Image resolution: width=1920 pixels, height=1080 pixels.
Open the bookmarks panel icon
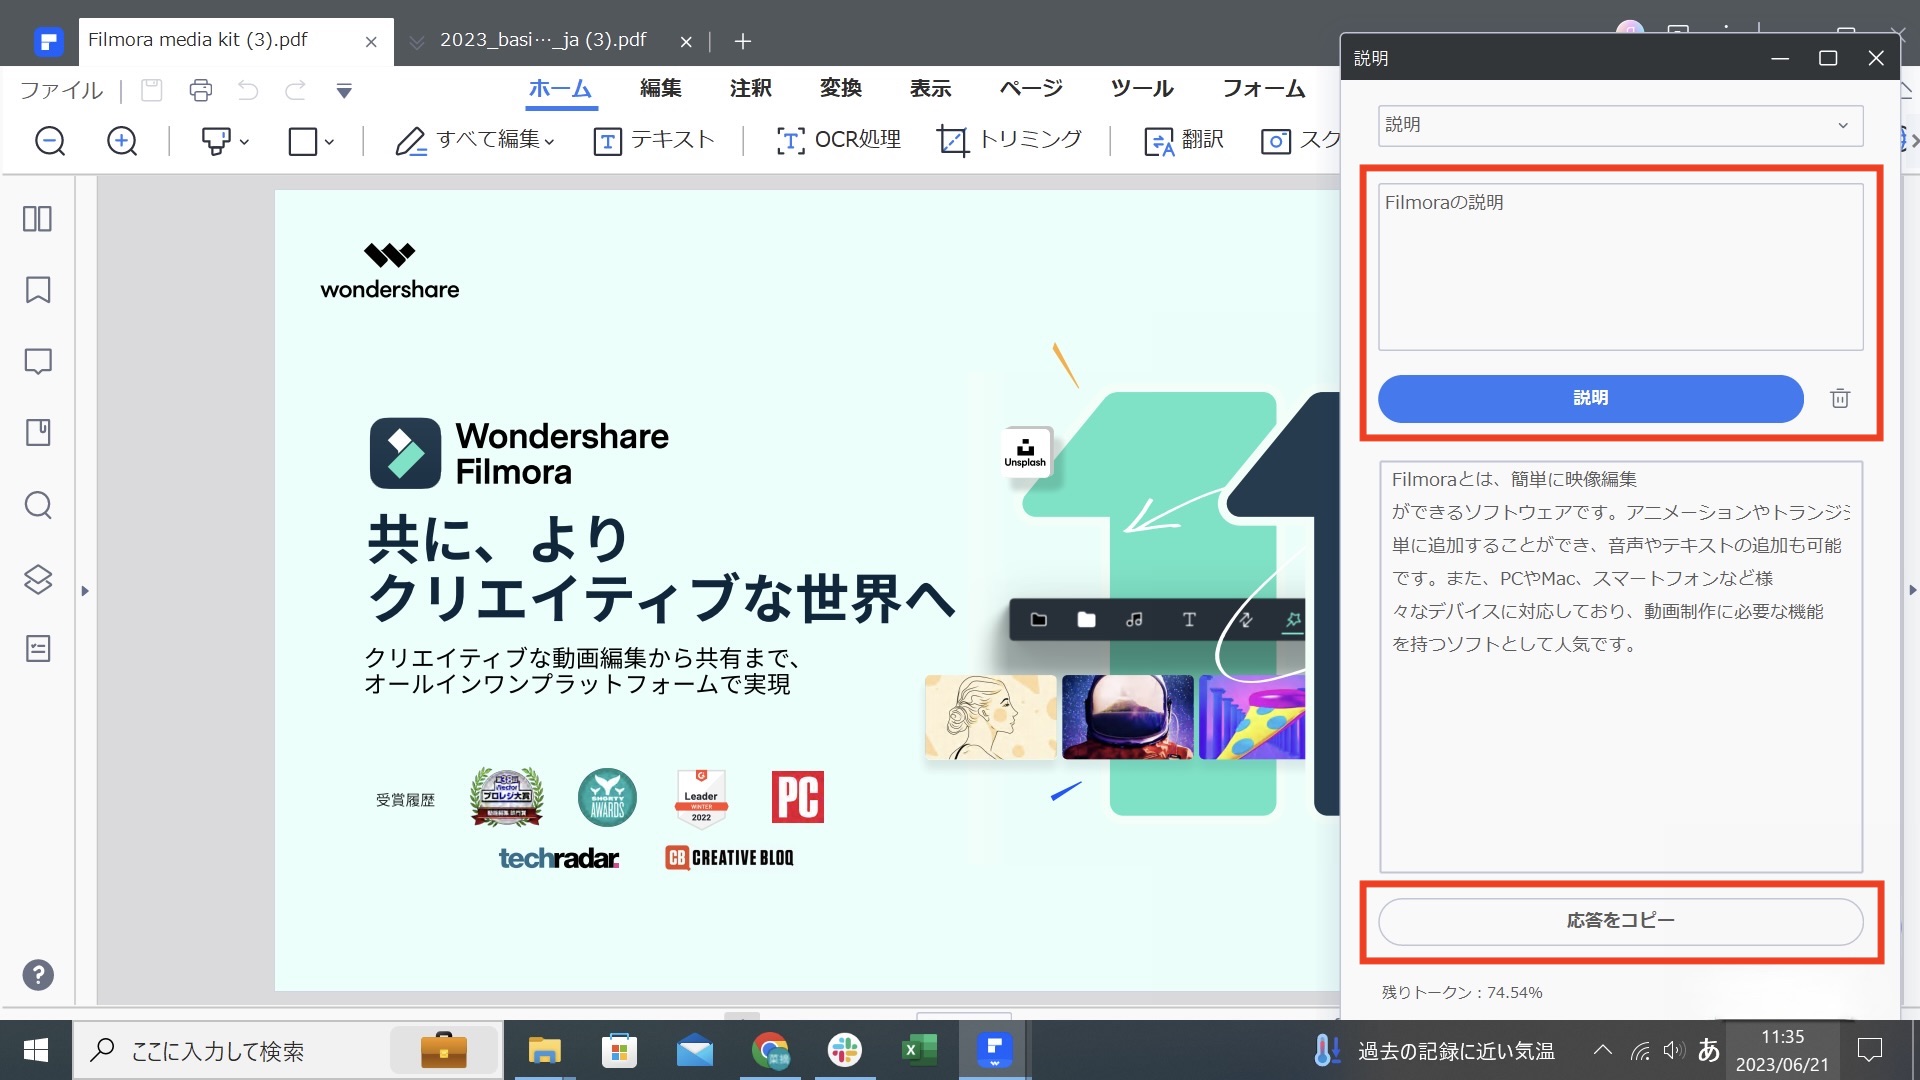pyautogui.click(x=38, y=290)
